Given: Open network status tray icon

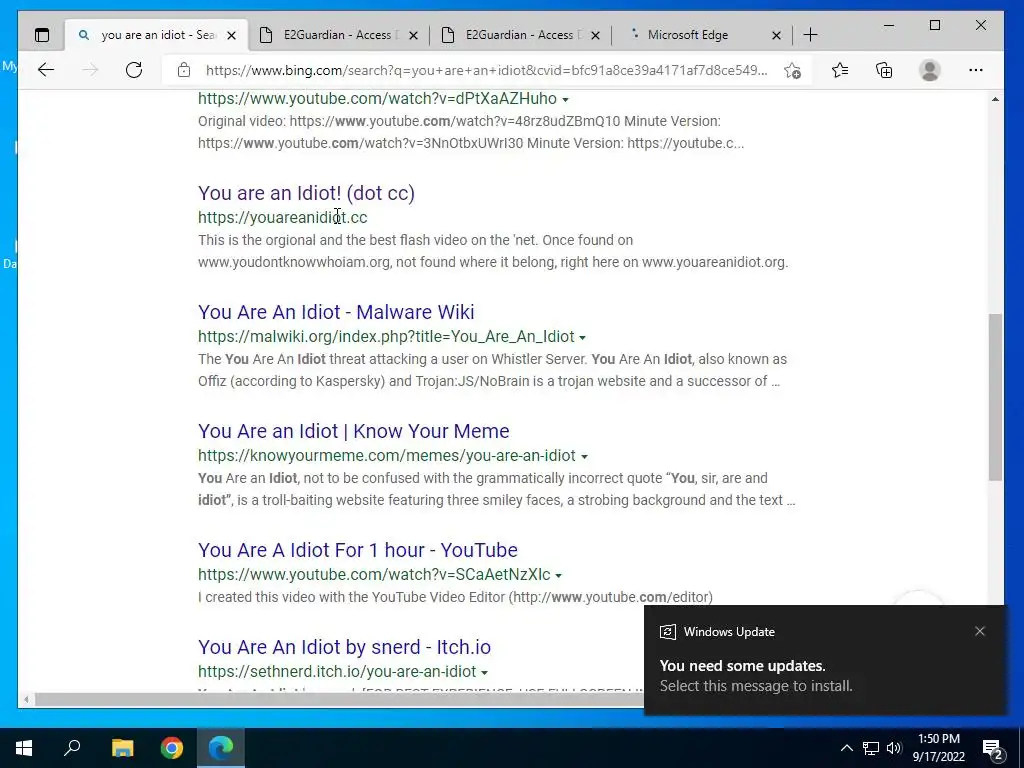Looking at the screenshot, I should (871, 748).
